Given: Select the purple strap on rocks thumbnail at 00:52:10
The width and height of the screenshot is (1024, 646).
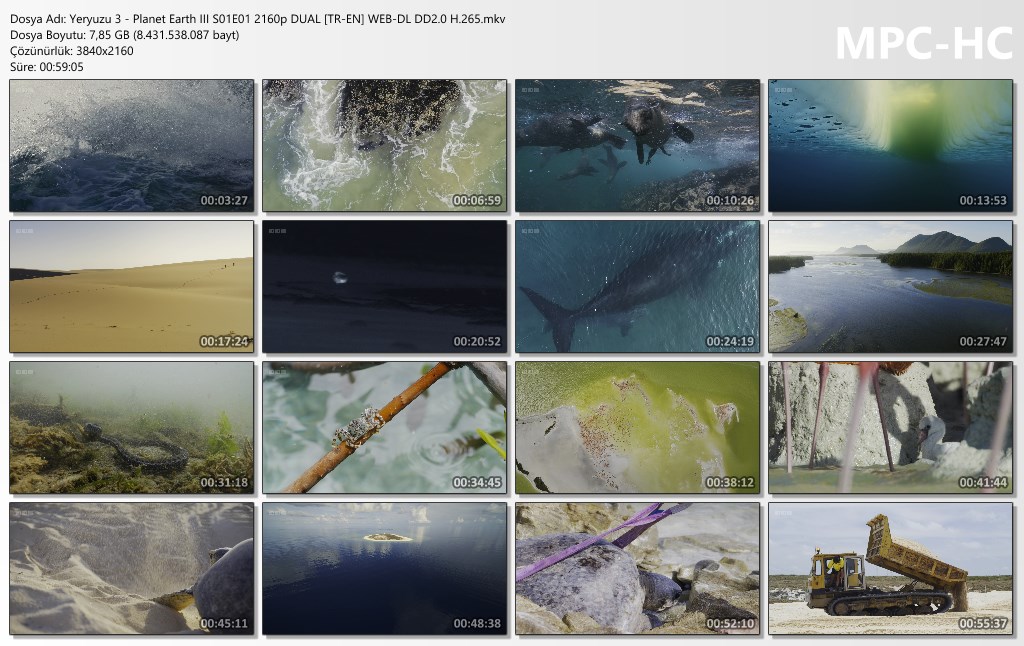Looking at the screenshot, I should click(x=637, y=569).
